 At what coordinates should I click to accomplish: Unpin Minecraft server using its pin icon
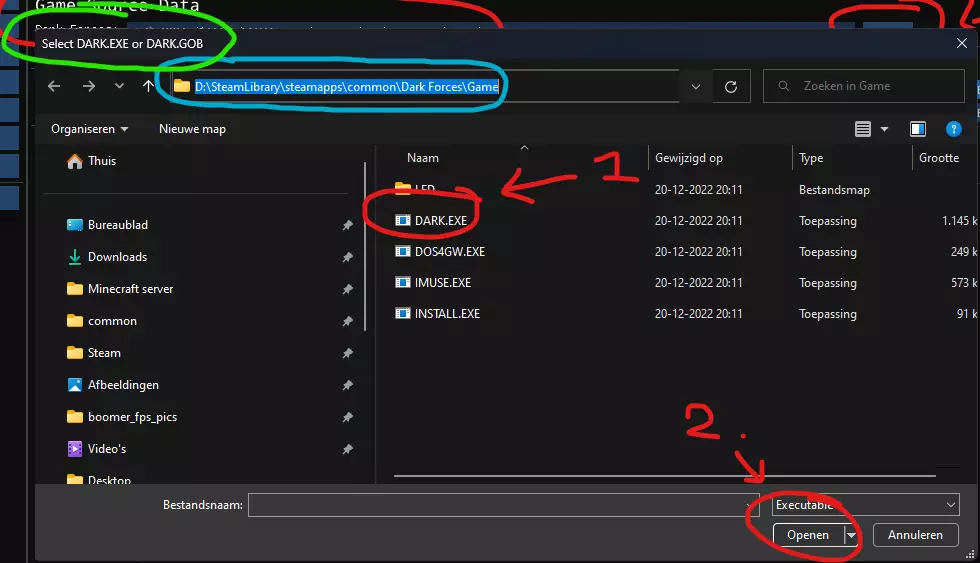[348, 289]
